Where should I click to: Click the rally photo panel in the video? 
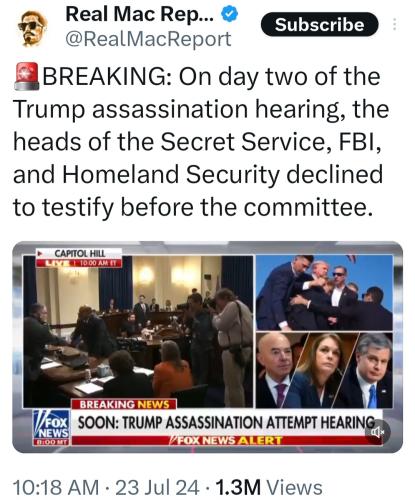coord(324,293)
